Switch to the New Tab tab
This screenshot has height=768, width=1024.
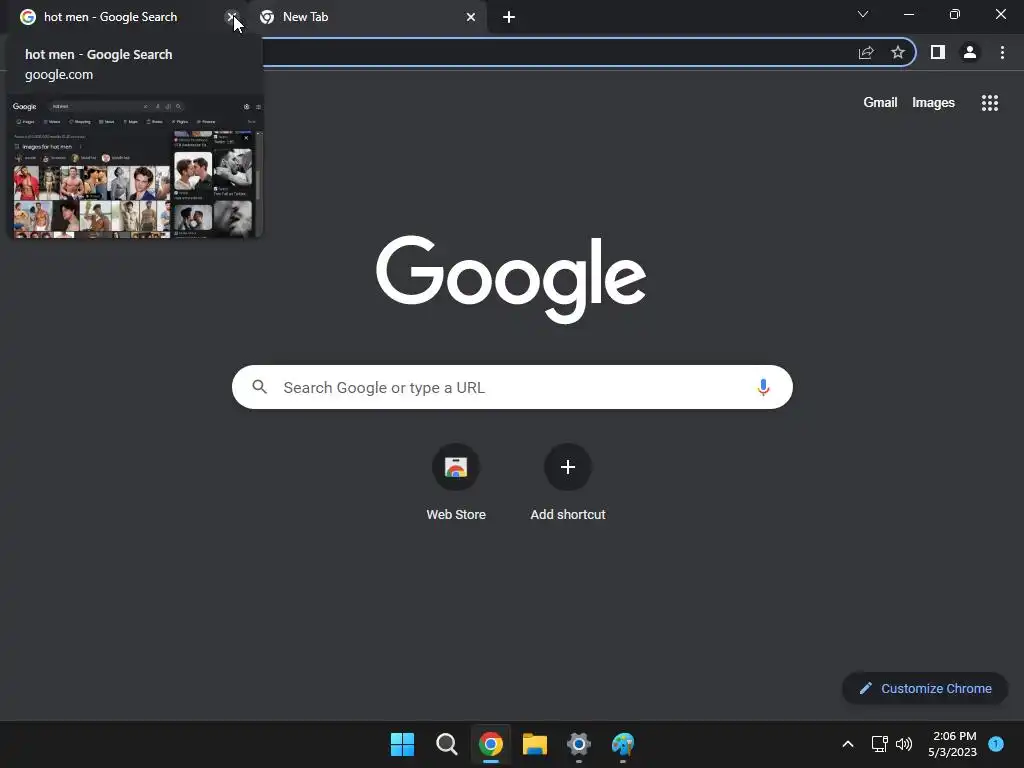coord(370,17)
